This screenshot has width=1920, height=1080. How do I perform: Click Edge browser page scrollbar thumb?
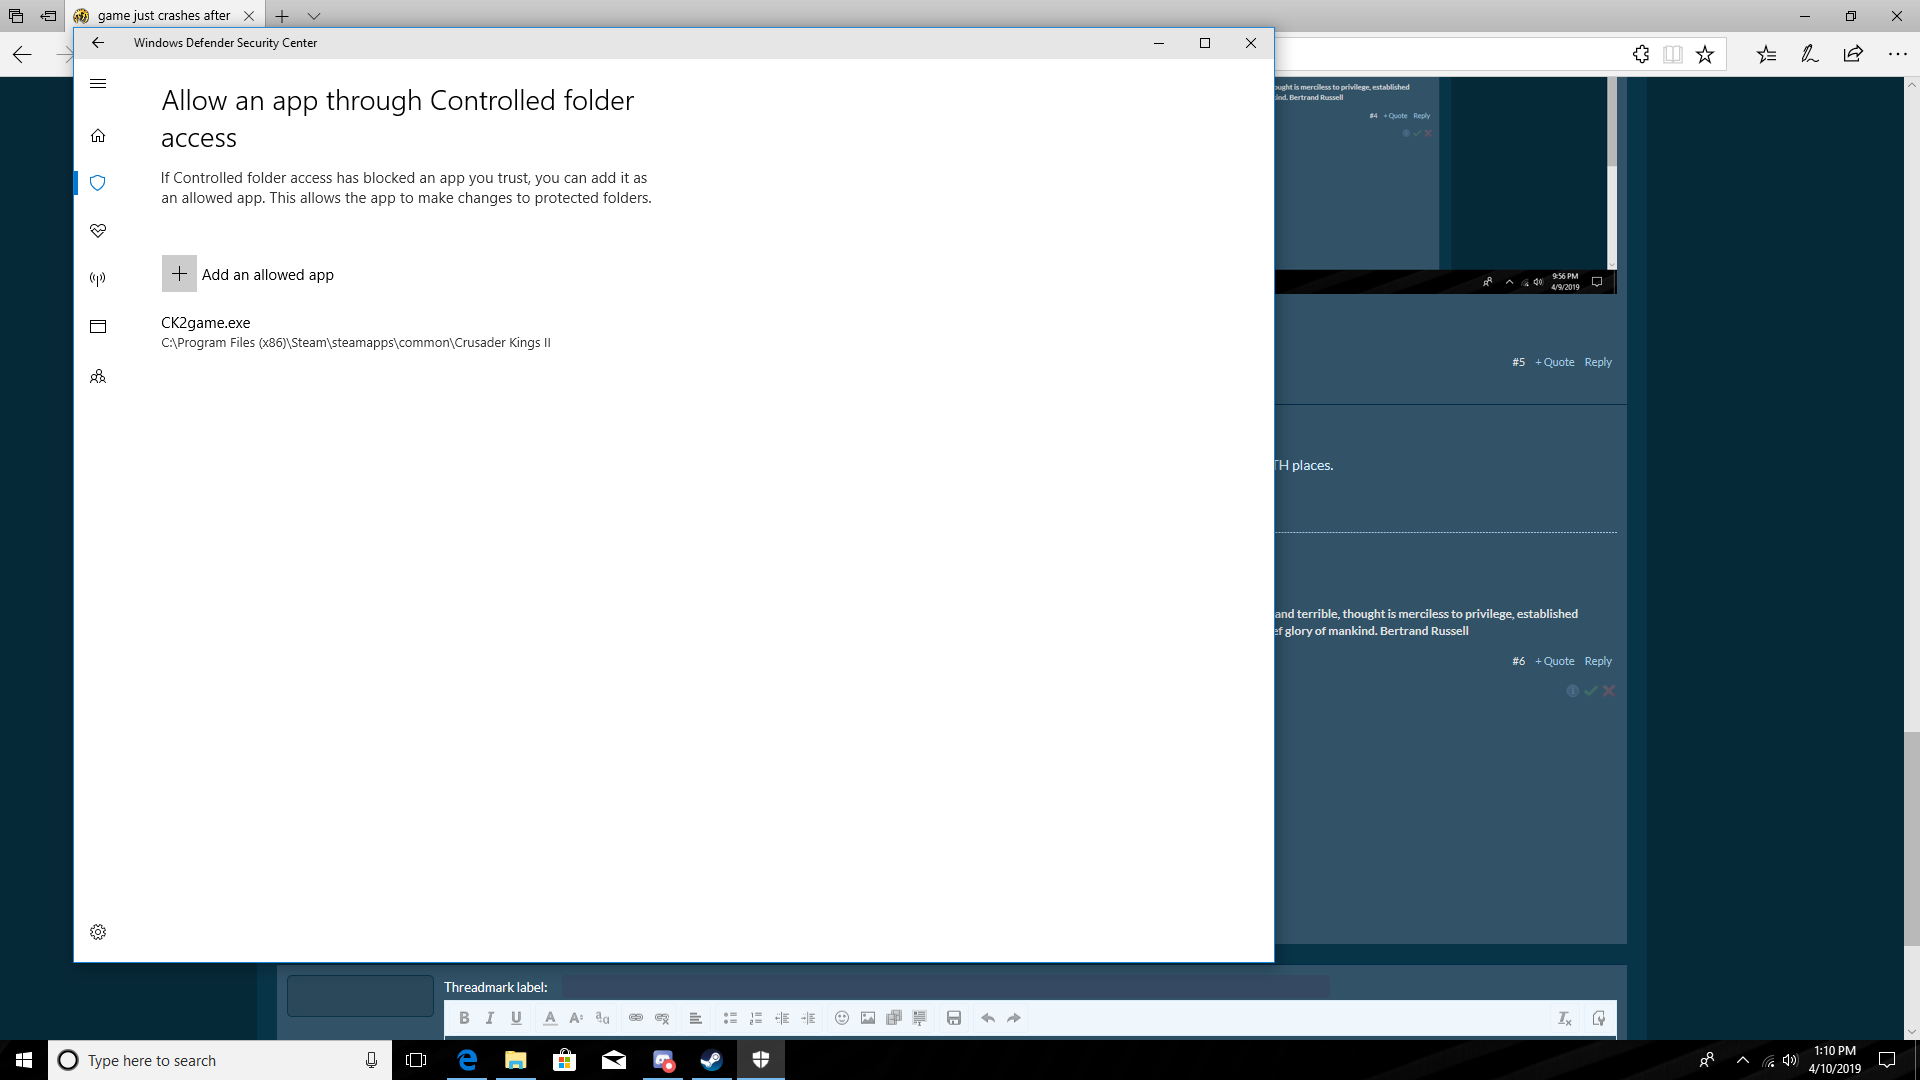coord(1911,838)
